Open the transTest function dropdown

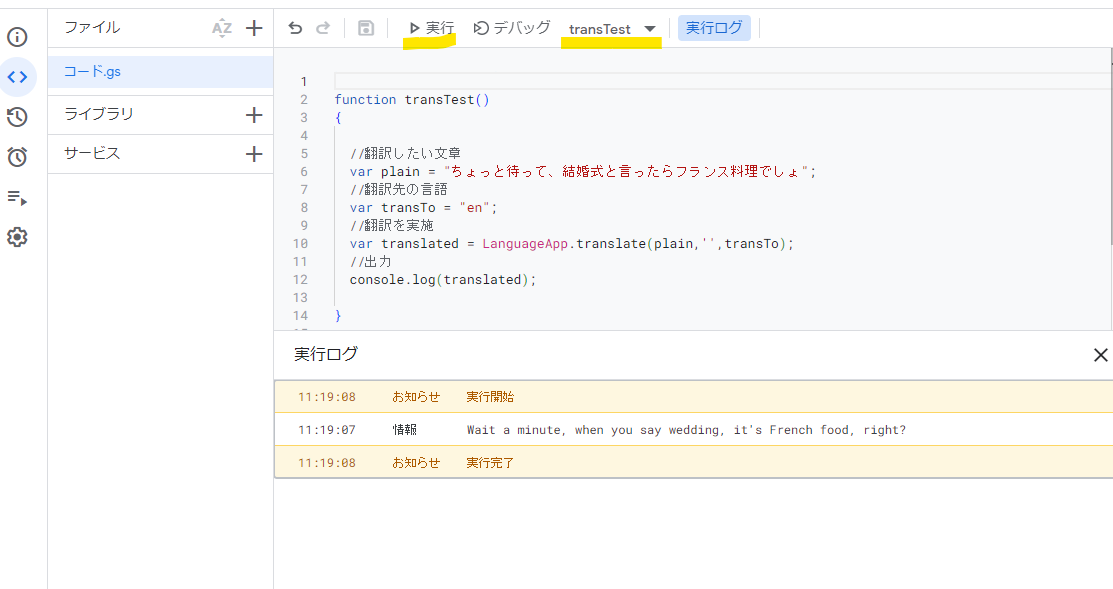pyautogui.click(x=612, y=29)
